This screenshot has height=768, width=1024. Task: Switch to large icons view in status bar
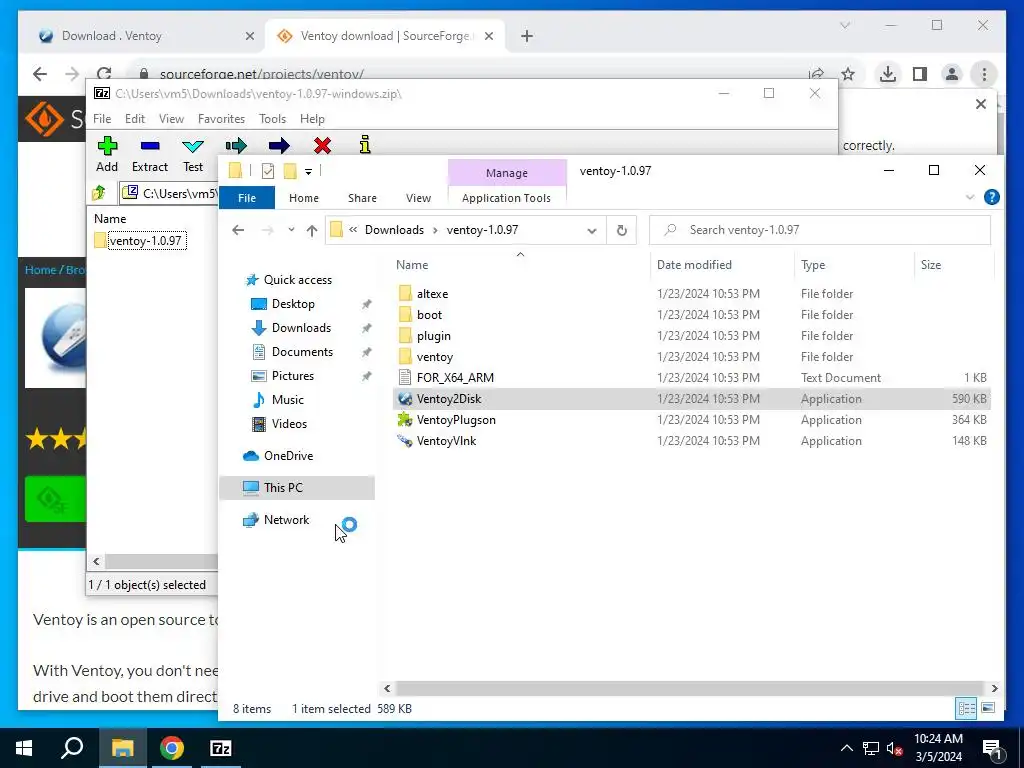988,708
